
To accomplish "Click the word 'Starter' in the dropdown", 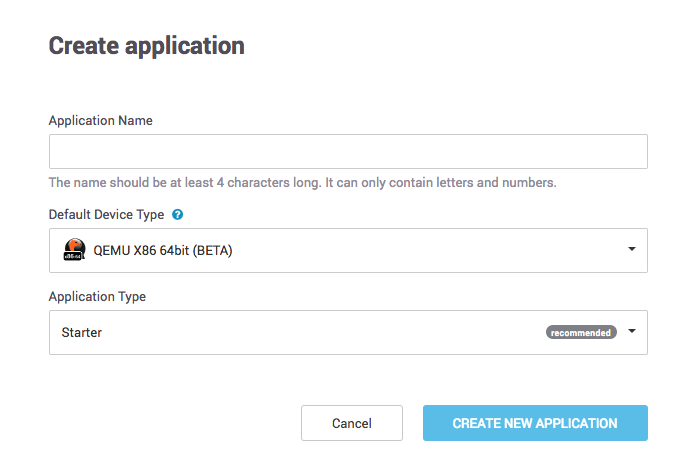I will coord(82,332).
